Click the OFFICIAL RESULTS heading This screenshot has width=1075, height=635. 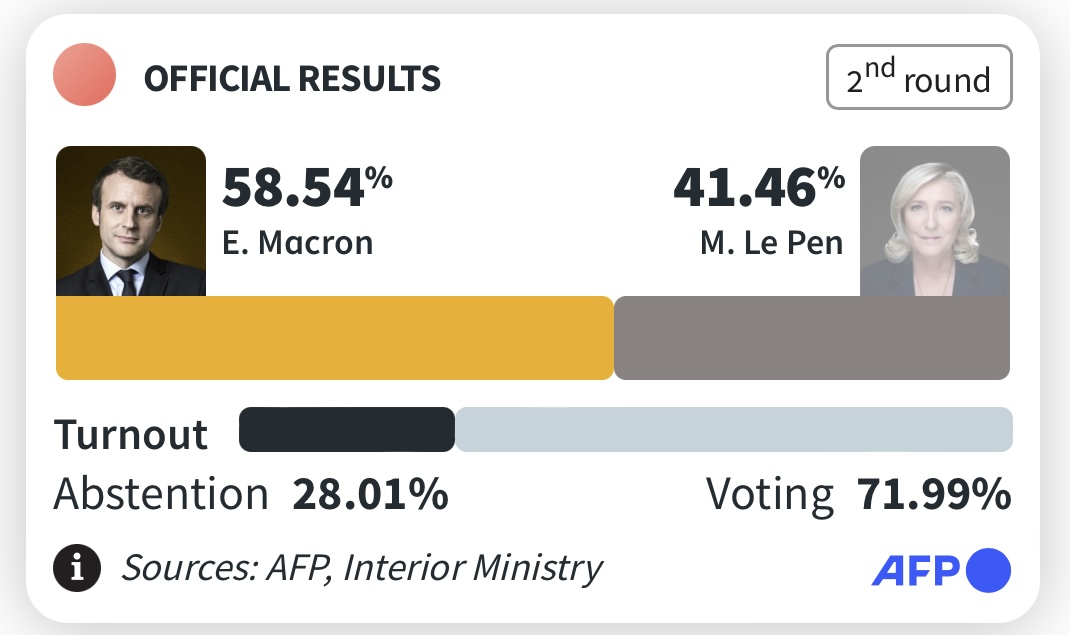292,78
